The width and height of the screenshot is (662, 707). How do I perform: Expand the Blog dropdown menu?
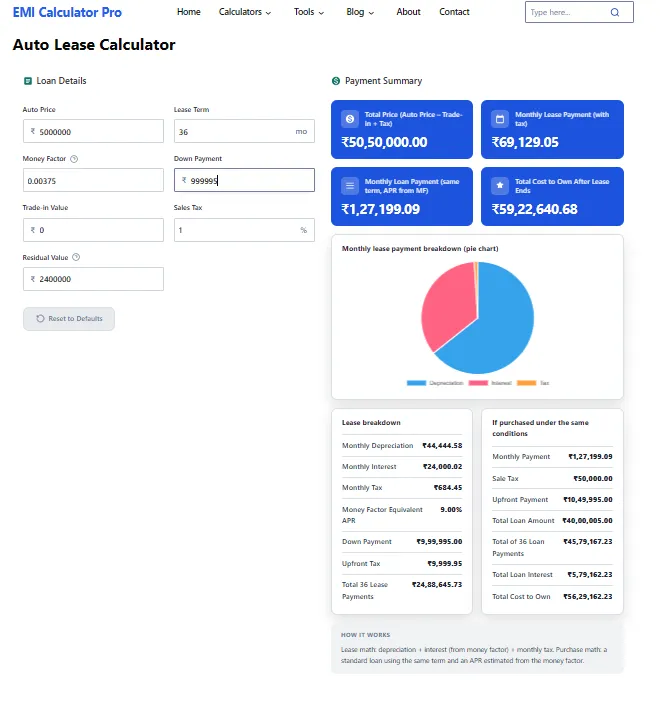click(360, 12)
